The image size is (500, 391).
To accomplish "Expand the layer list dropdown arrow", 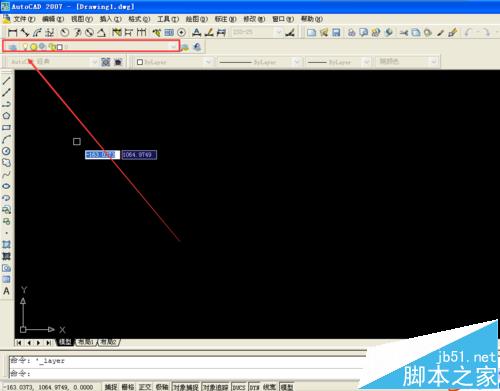I will pyautogui.click(x=174, y=47).
